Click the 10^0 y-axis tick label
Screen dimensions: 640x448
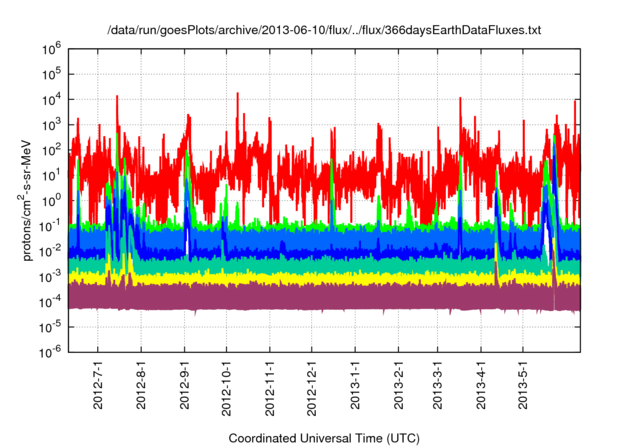[51, 202]
